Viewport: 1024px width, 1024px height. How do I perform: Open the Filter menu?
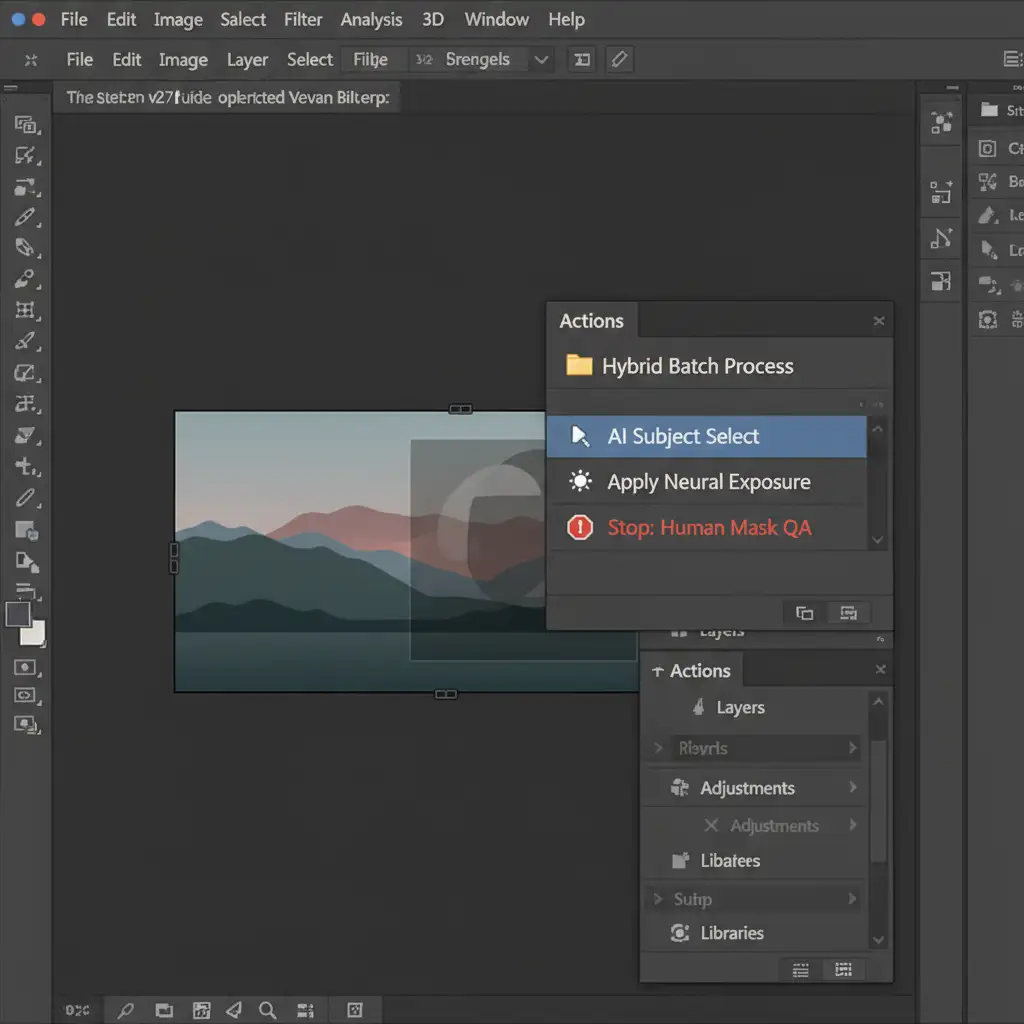pos(302,20)
